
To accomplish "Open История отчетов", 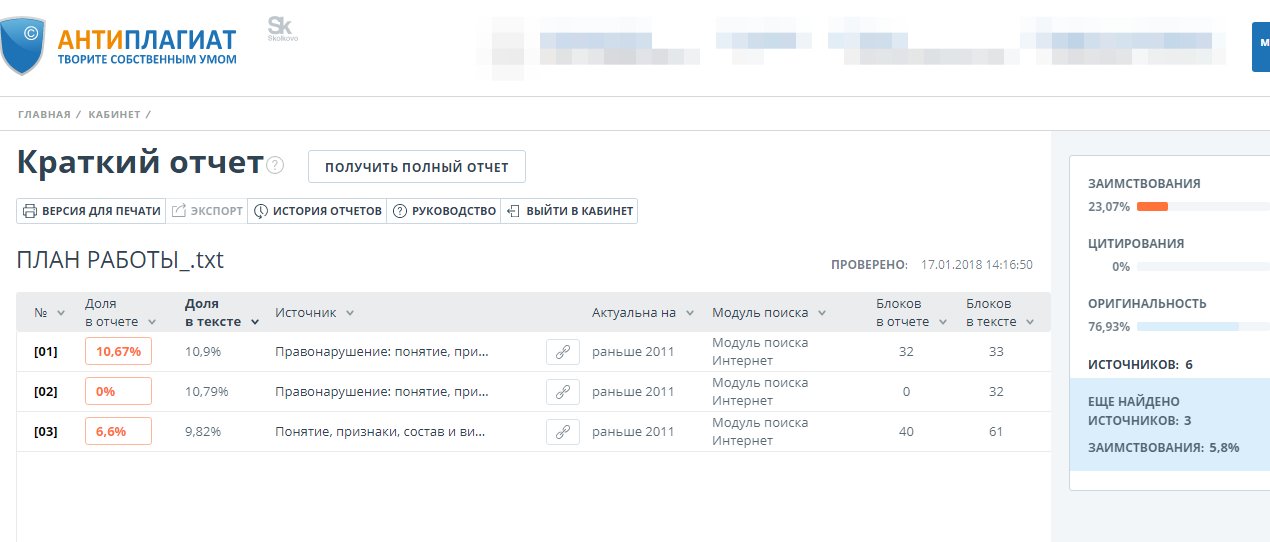I will (317, 211).
